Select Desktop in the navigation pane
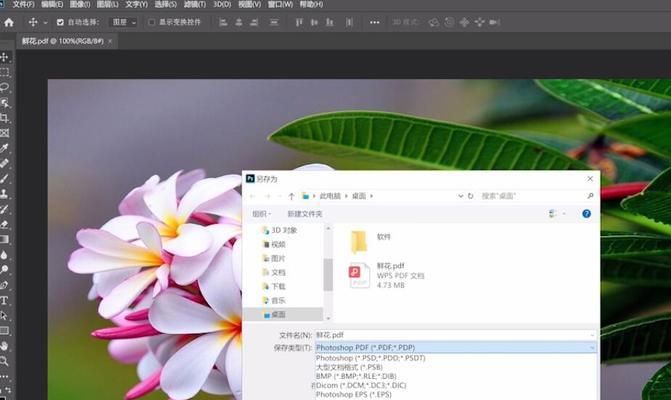 coord(279,314)
